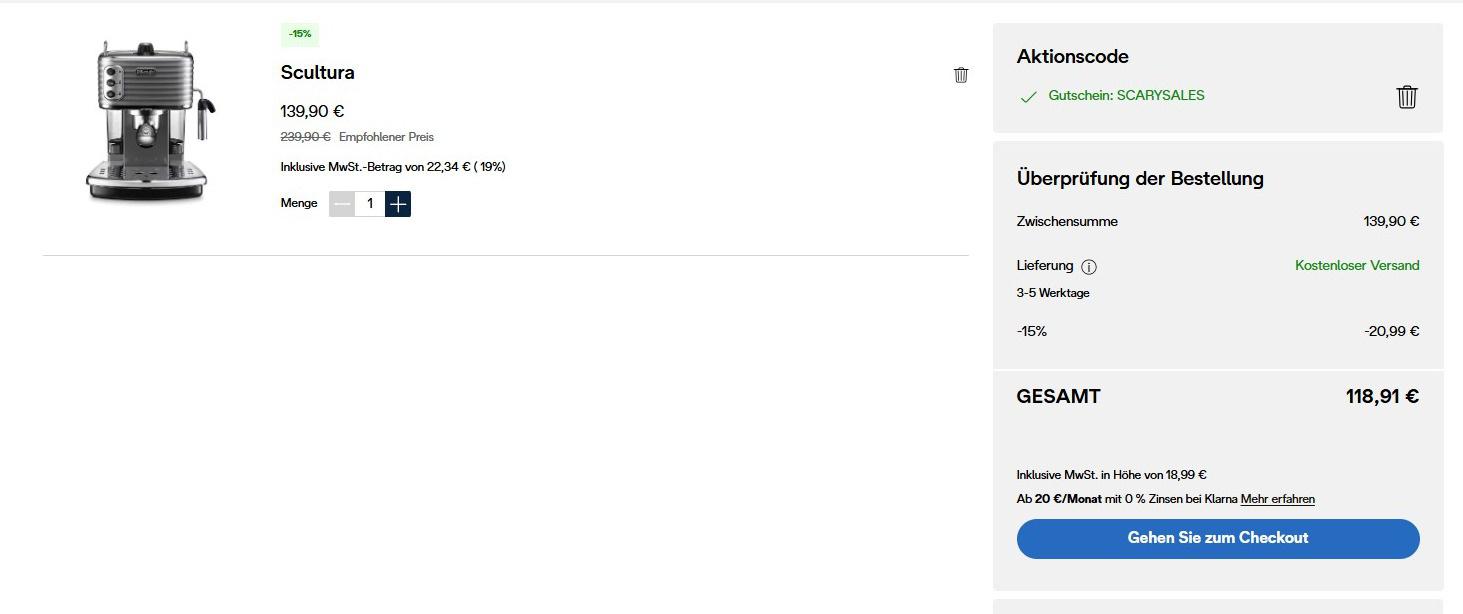The image size is (1463, 614).
Task: Open the Scultura espresso machine image
Action: pyautogui.click(x=150, y=120)
